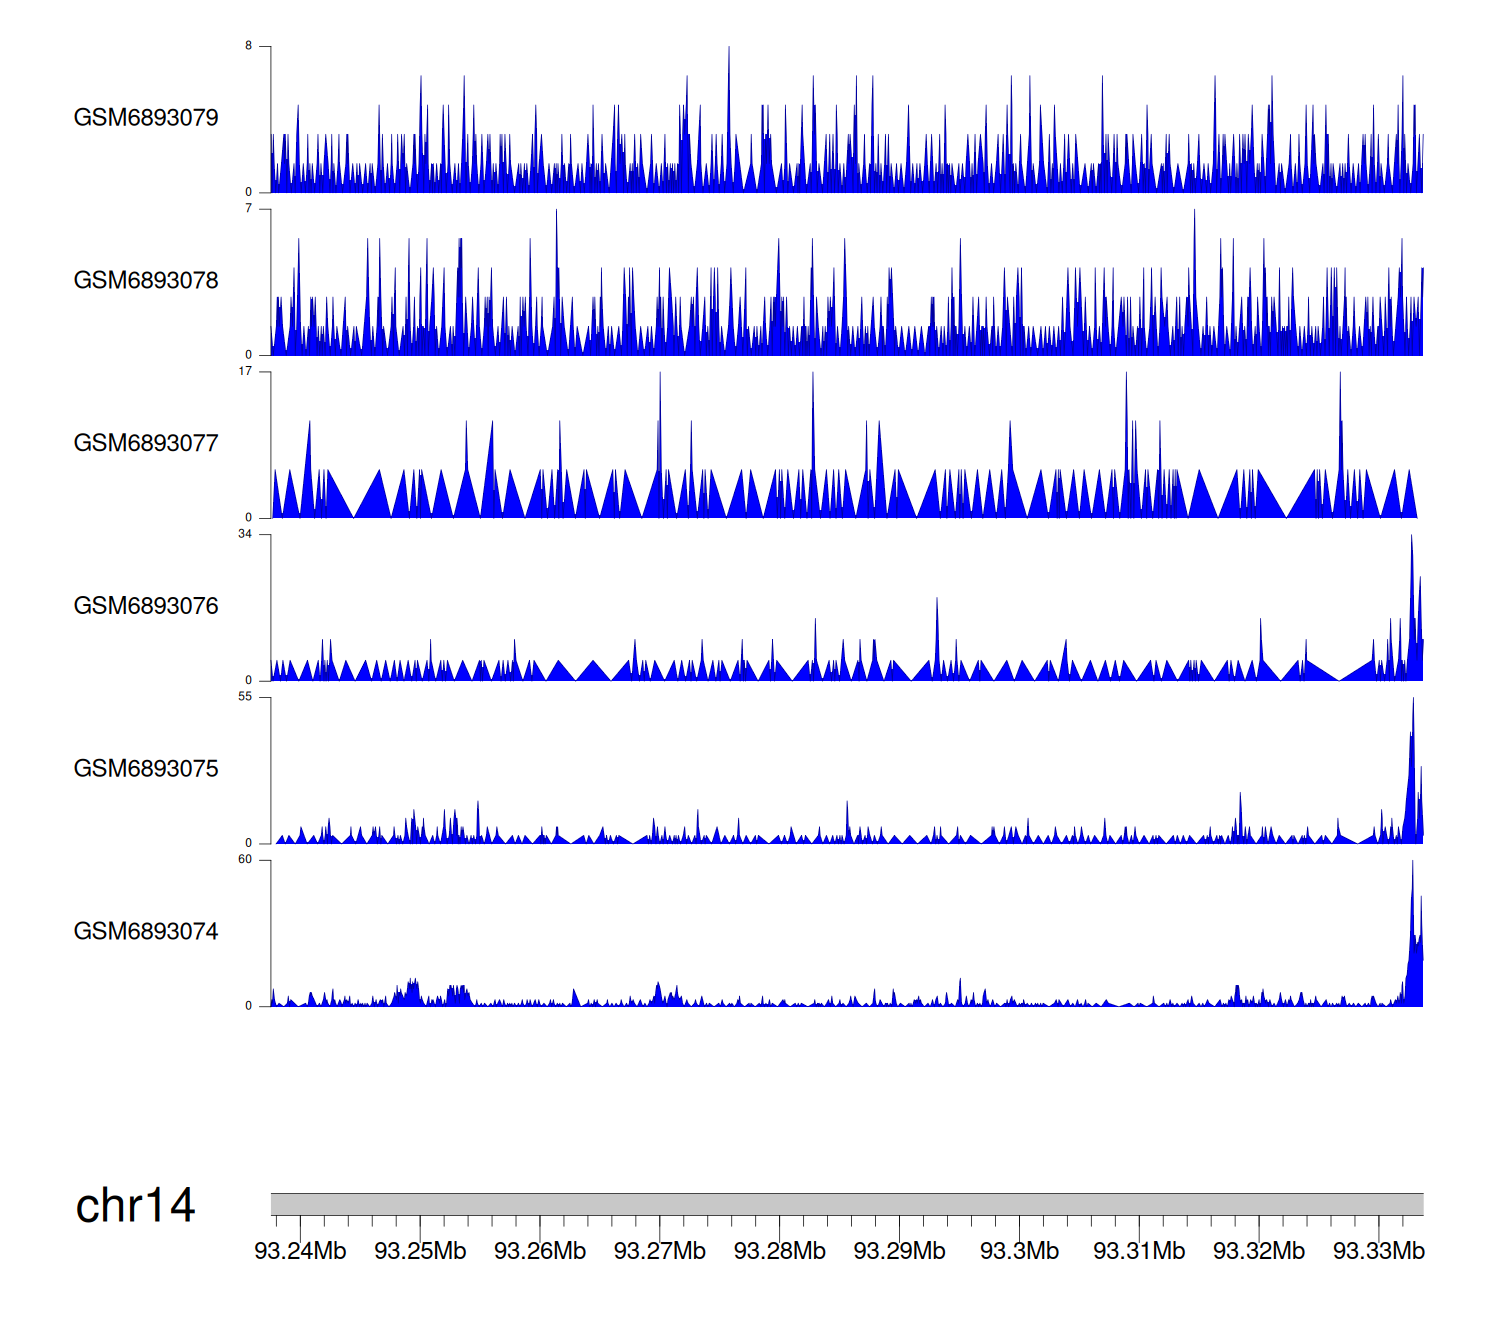Image resolution: width=1500 pixels, height=1320 pixels.
Task: Select the 93.33Mb coordinate label
Action: [x=1379, y=1251]
